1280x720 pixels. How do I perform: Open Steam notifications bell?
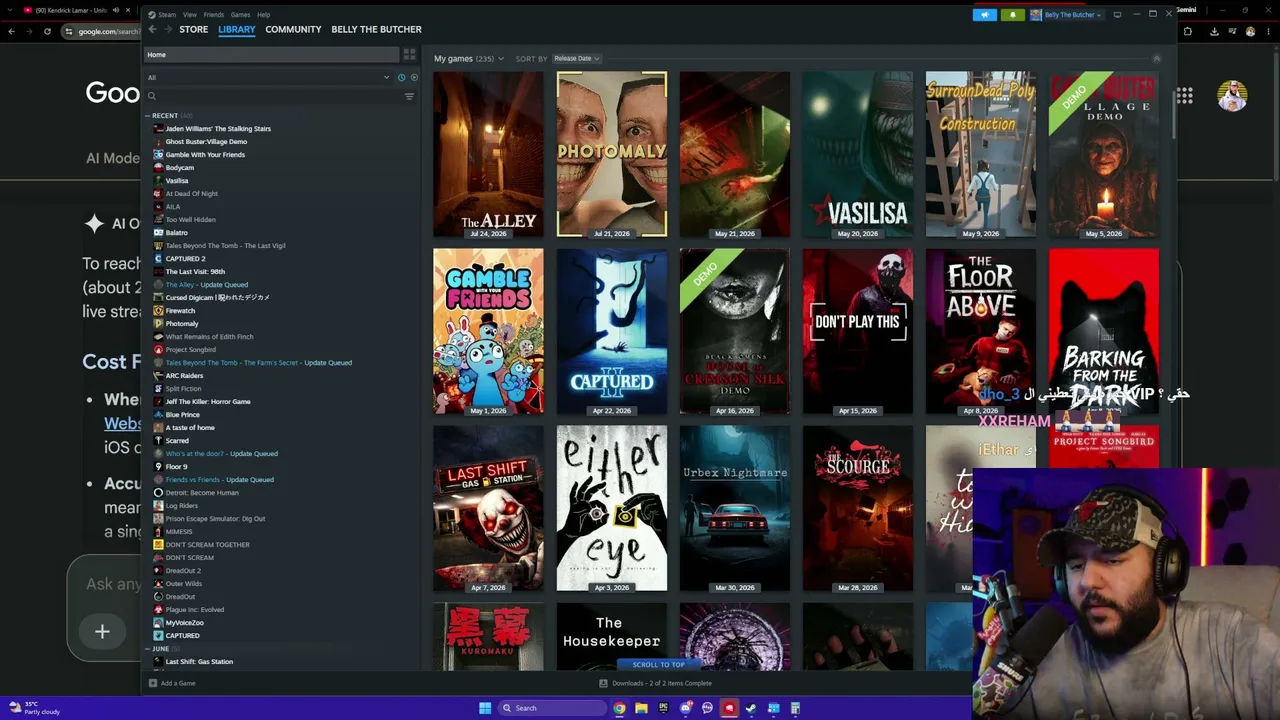[1012, 15]
